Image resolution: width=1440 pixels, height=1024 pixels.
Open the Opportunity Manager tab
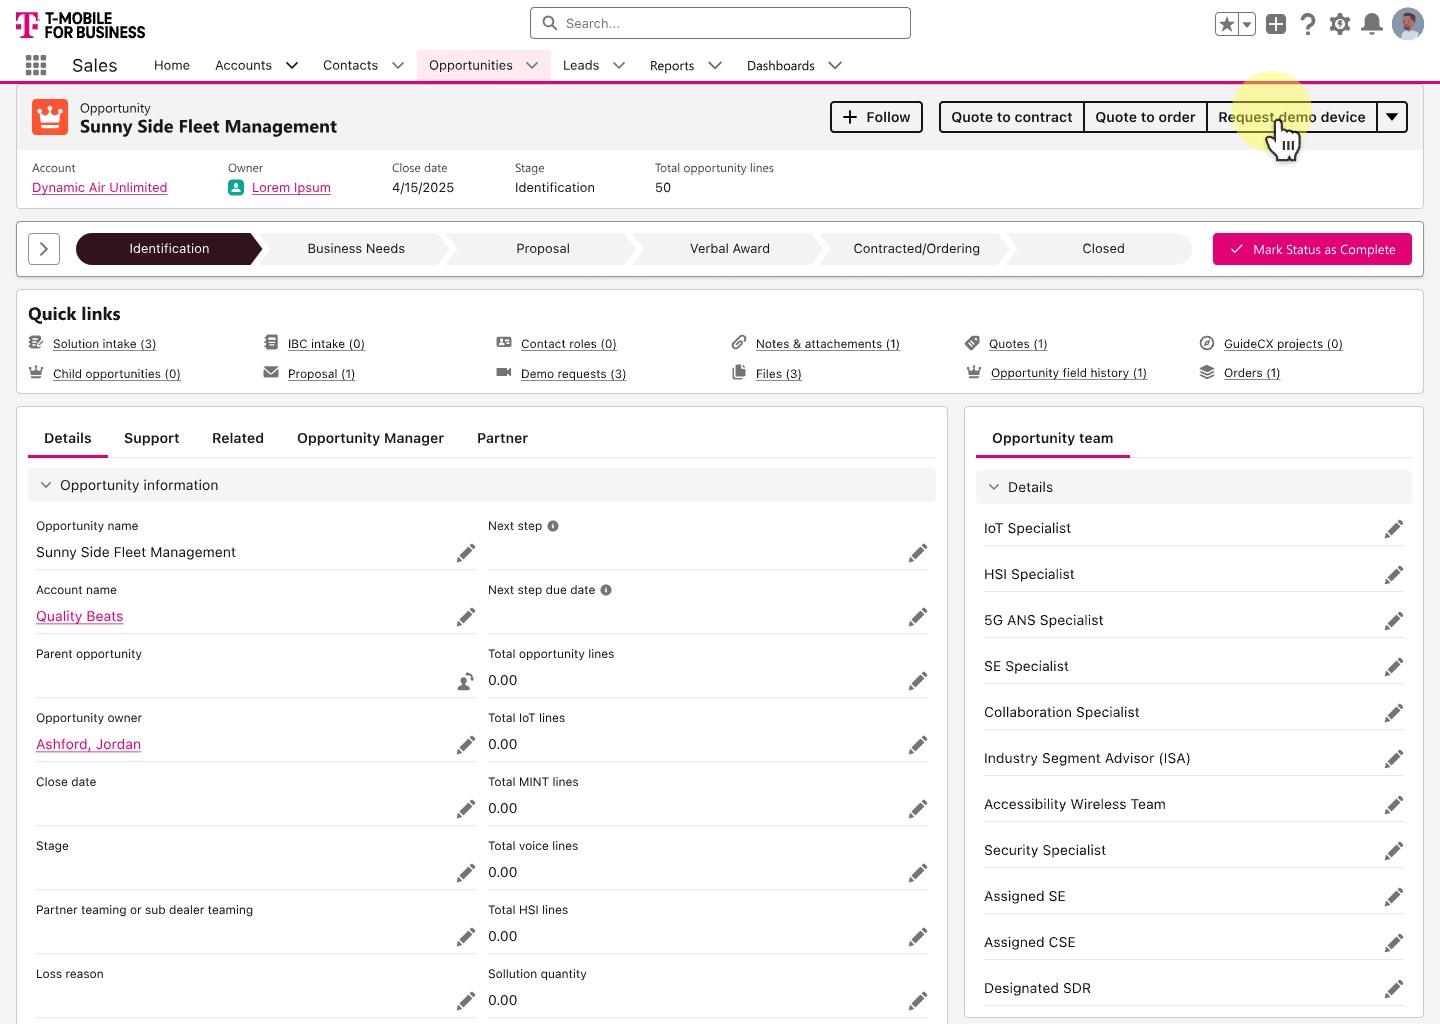pos(370,438)
